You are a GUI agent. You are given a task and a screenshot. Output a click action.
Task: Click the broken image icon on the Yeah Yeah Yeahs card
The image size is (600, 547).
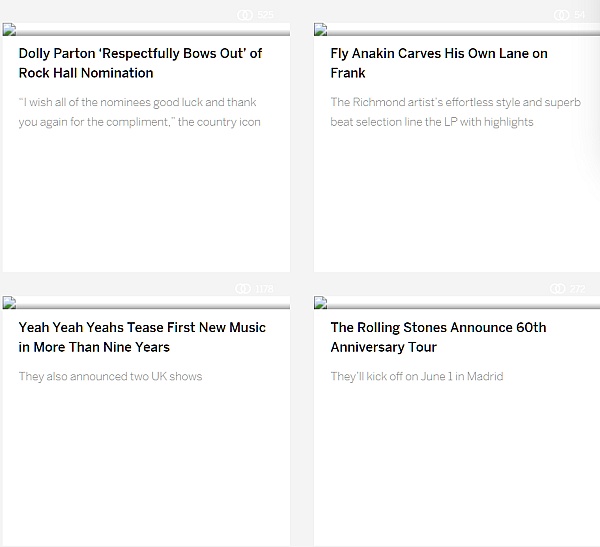pyautogui.click(x=9, y=302)
